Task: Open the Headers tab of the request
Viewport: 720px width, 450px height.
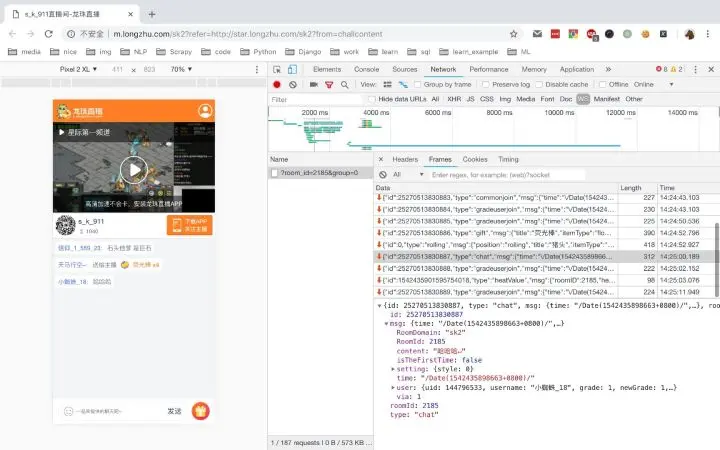Action: coord(405,159)
